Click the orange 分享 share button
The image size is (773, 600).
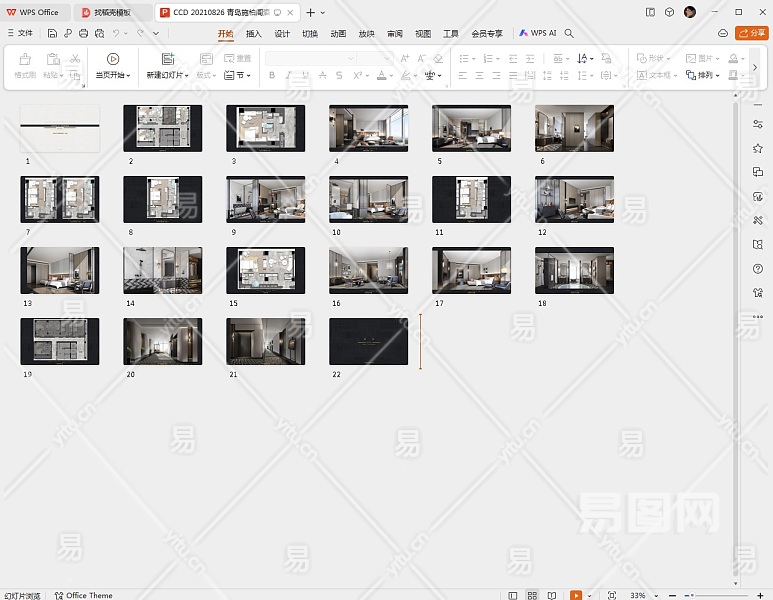[x=752, y=33]
